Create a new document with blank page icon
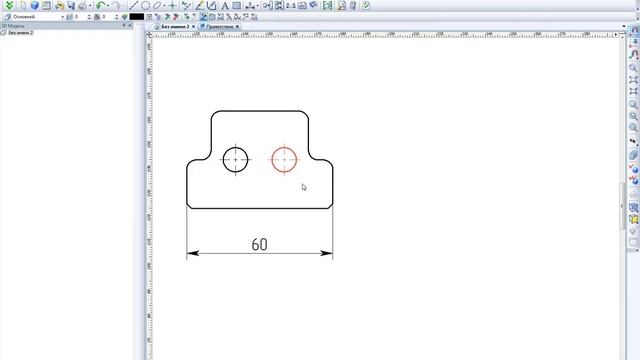 click(22, 5)
